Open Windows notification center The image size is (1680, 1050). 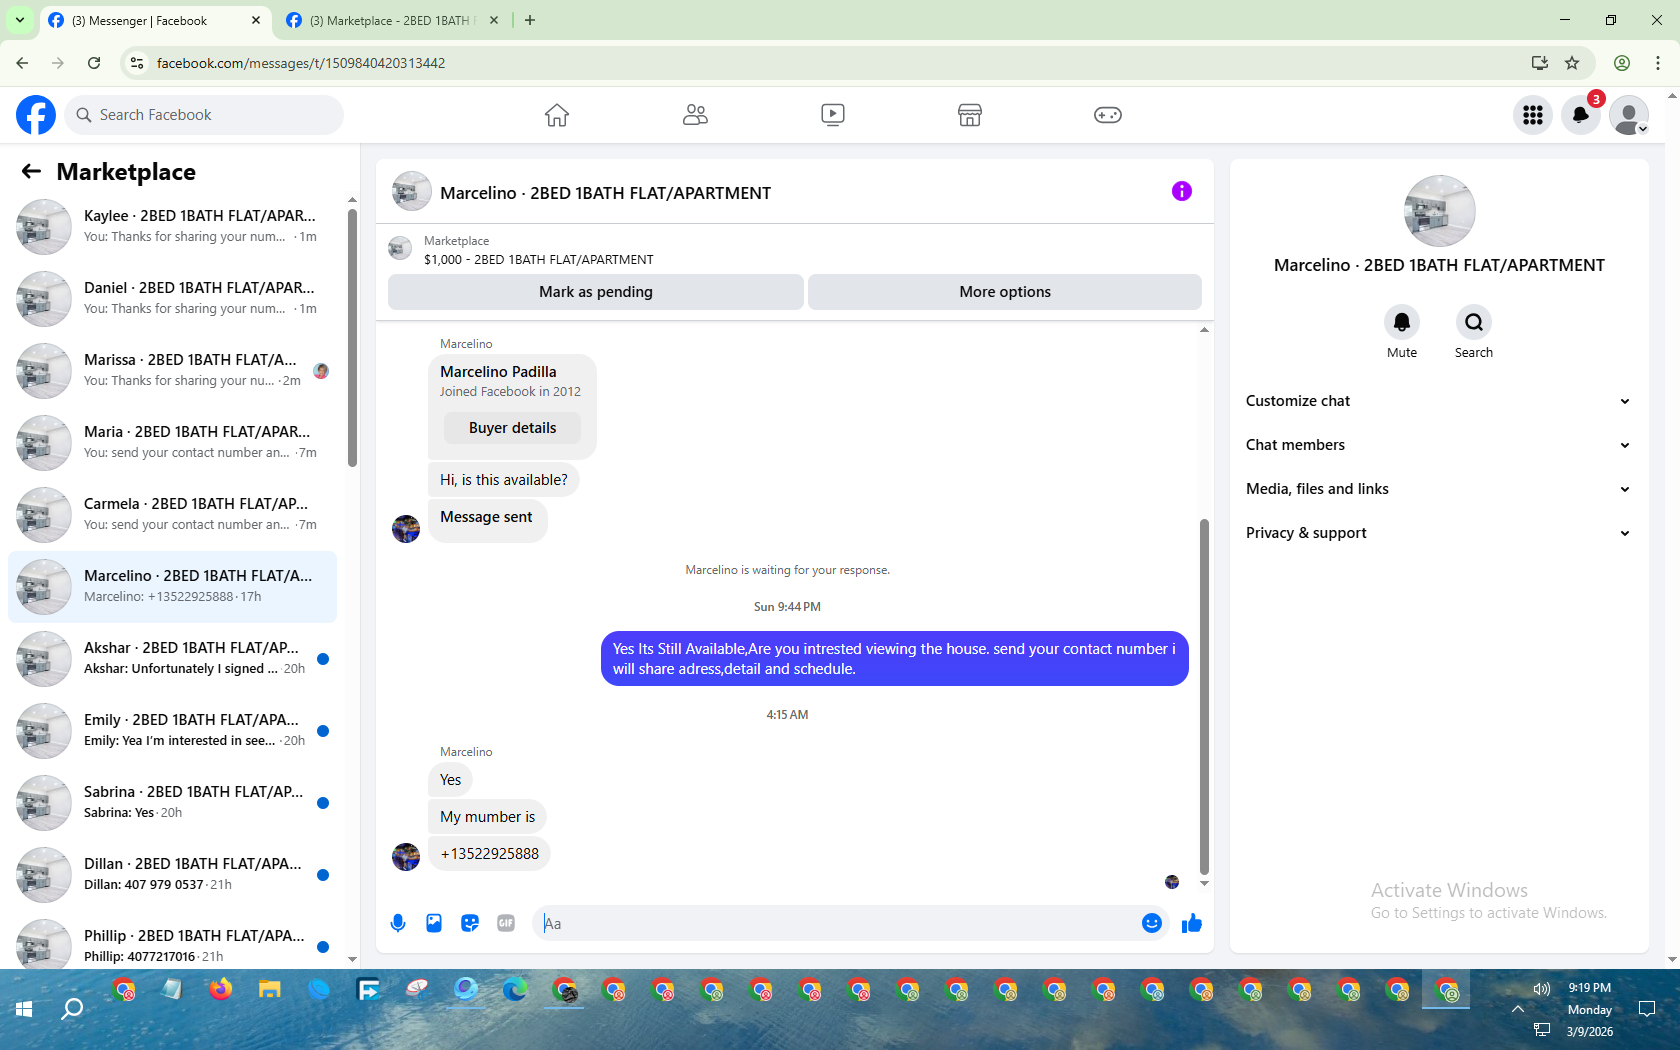[1647, 1008]
